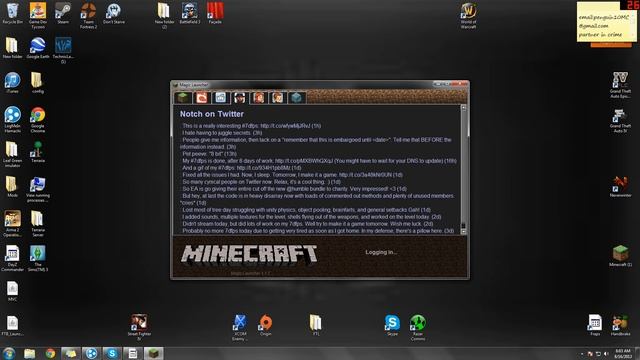Switch to the Minecraft launcher taskbar button

153,353
